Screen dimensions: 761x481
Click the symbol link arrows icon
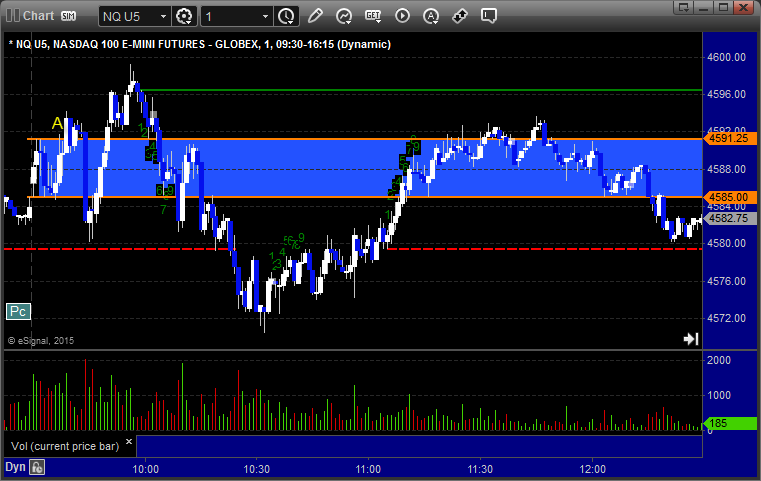(460, 16)
